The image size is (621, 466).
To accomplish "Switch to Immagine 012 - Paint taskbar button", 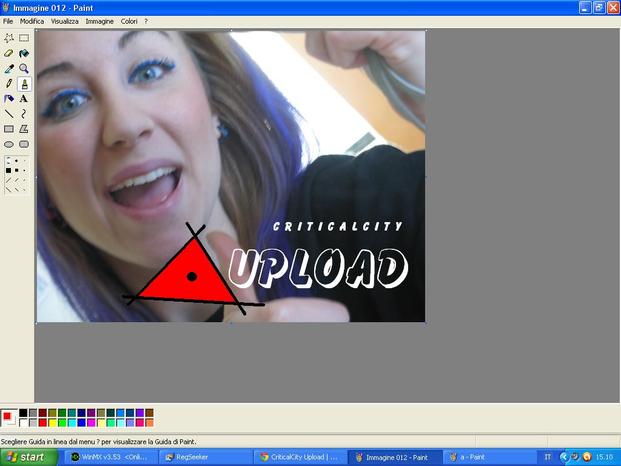I will pyautogui.click(x=394, y=457).
